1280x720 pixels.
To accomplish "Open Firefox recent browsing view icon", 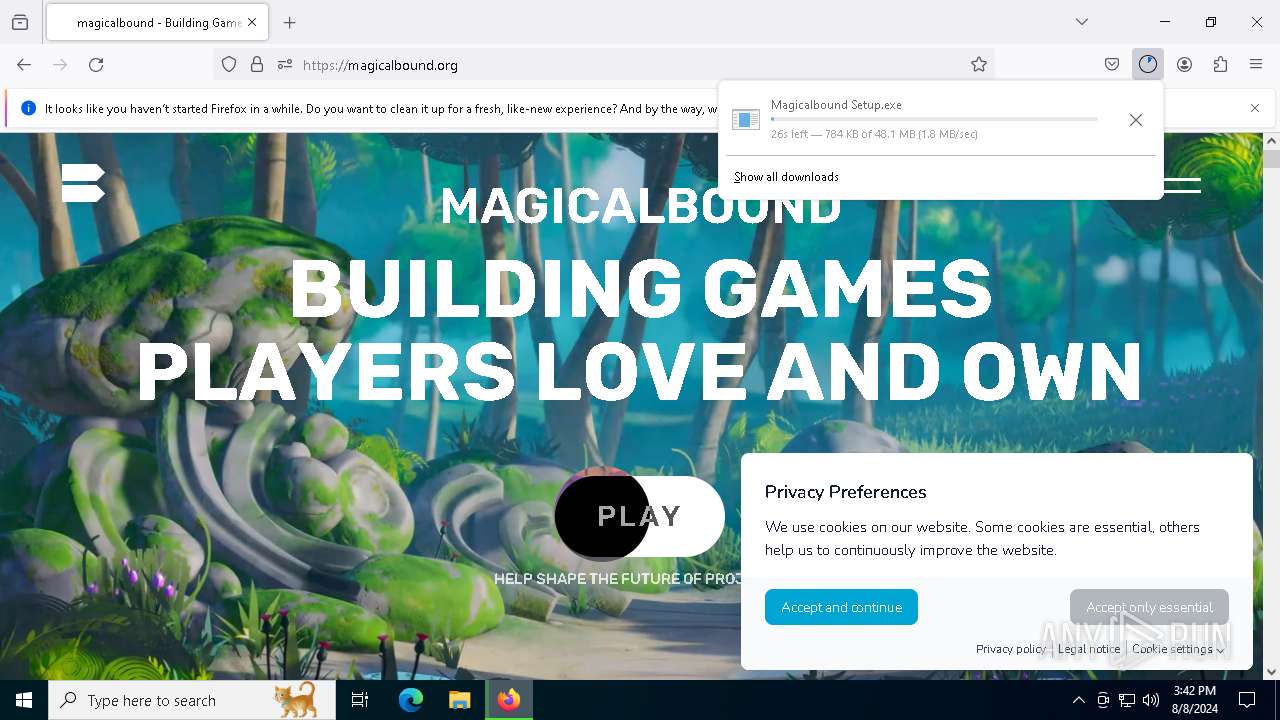I will point(20,22).
